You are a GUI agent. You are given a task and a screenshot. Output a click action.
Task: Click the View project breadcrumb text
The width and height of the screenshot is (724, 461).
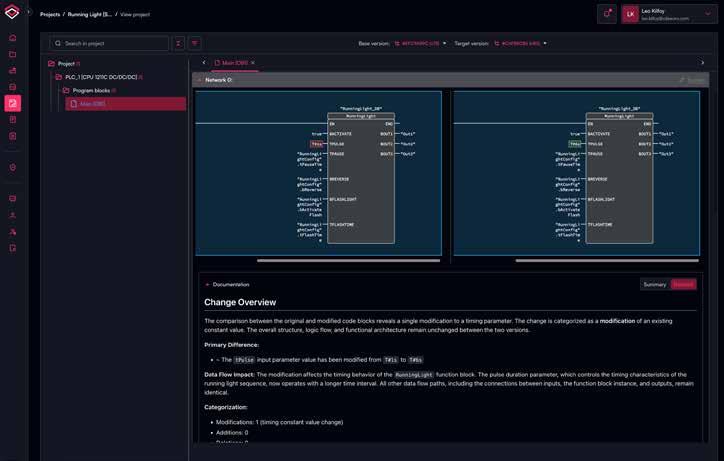point(135,14)
